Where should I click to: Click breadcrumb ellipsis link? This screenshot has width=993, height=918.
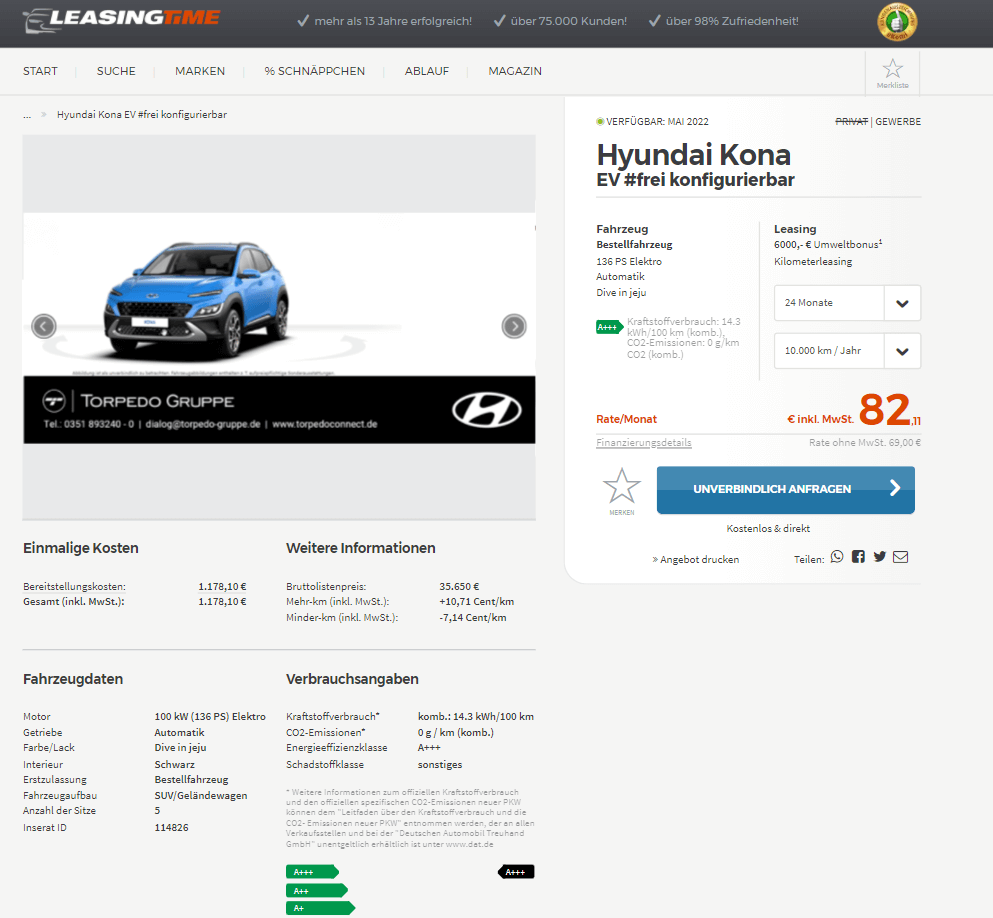coord(27,115)
